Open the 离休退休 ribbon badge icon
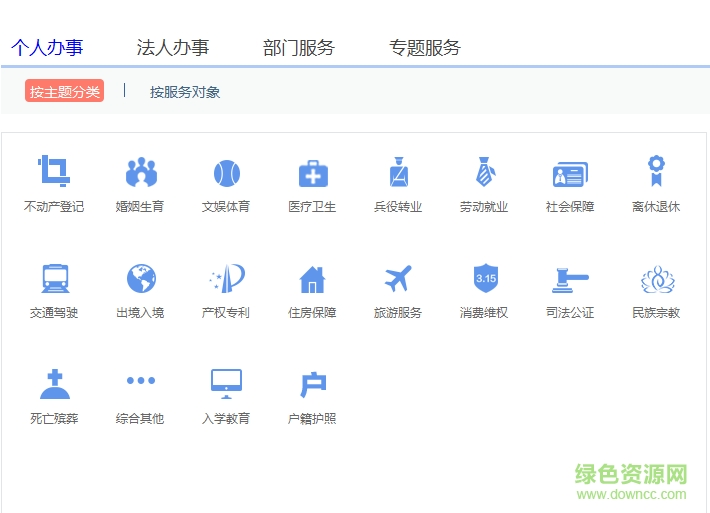The height and width of the screenshot is (513, 710). coord(656,172)
